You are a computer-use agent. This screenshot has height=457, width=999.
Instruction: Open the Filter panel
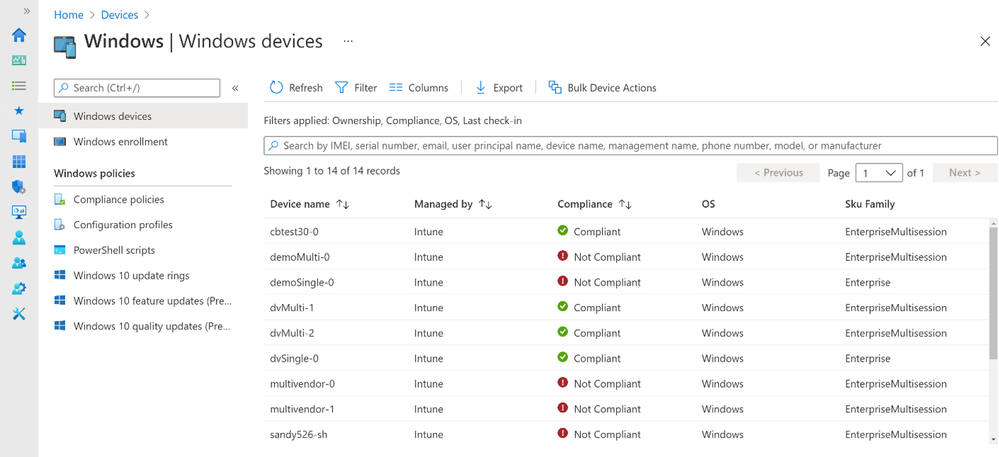(356, 88)
